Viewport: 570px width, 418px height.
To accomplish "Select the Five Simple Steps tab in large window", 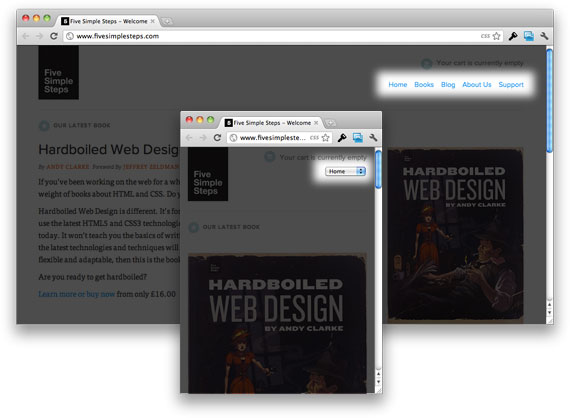I will (x=108, y=21).
